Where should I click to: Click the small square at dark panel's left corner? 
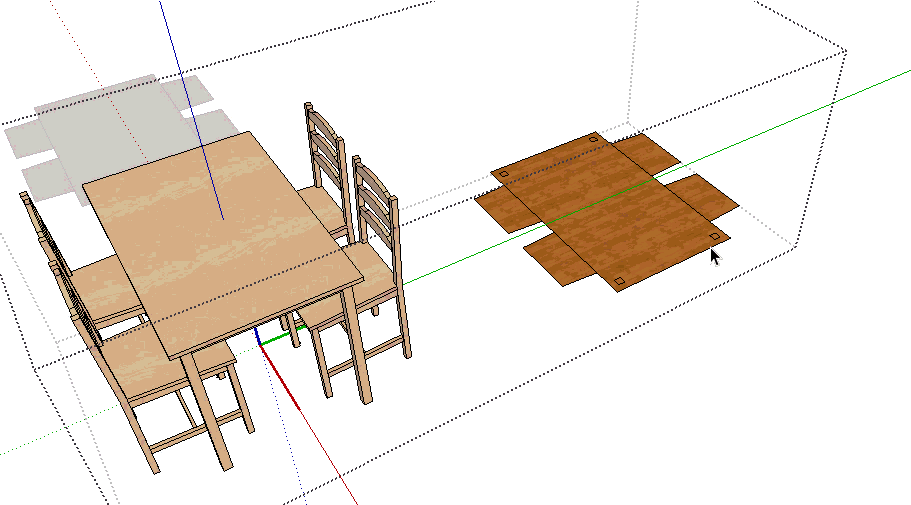(504, 173)
